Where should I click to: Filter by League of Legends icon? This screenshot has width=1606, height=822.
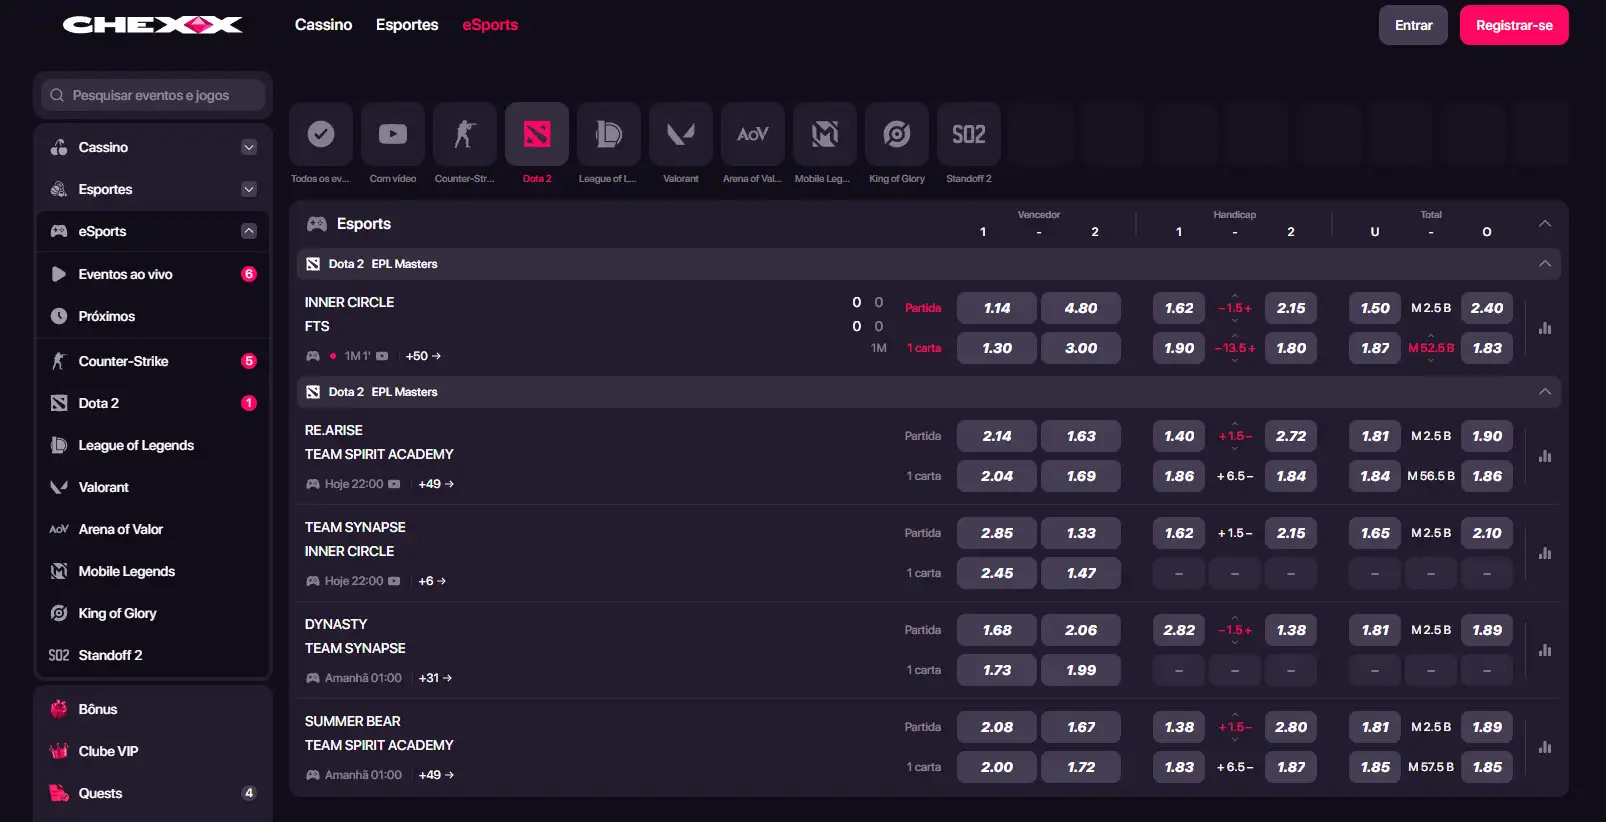pyautogui.click(x=609, y=134)
